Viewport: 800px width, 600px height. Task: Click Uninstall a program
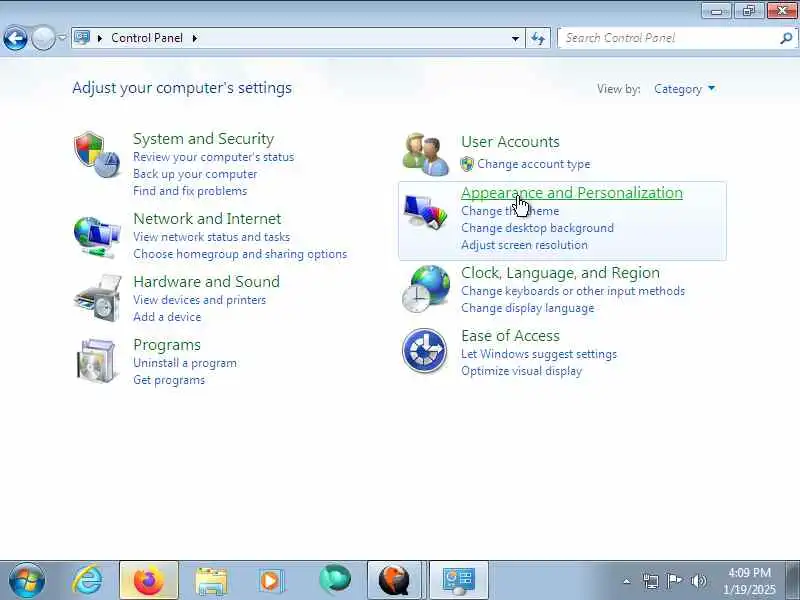(185, 363)
